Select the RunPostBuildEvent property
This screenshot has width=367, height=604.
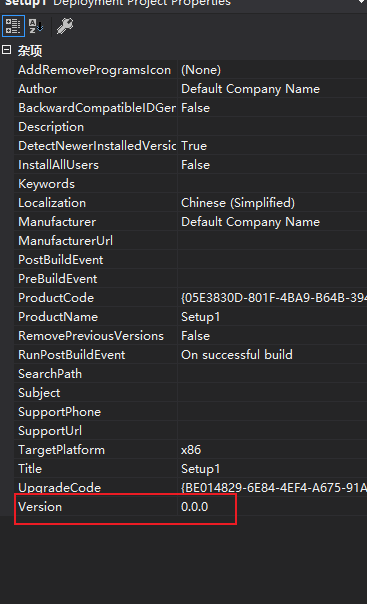click(x=72, y=354)
